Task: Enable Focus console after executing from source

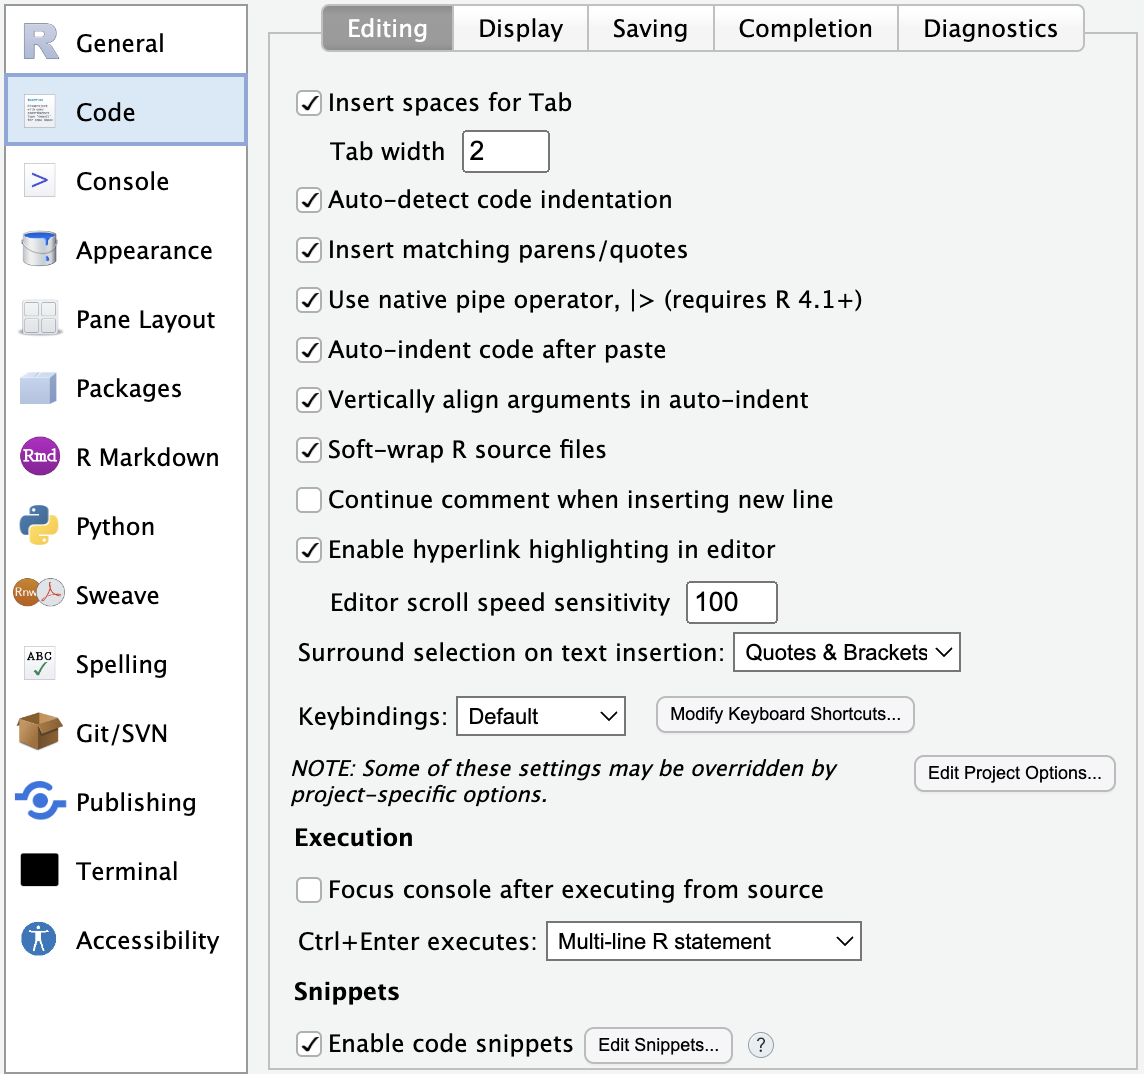Action: point(309,890)
